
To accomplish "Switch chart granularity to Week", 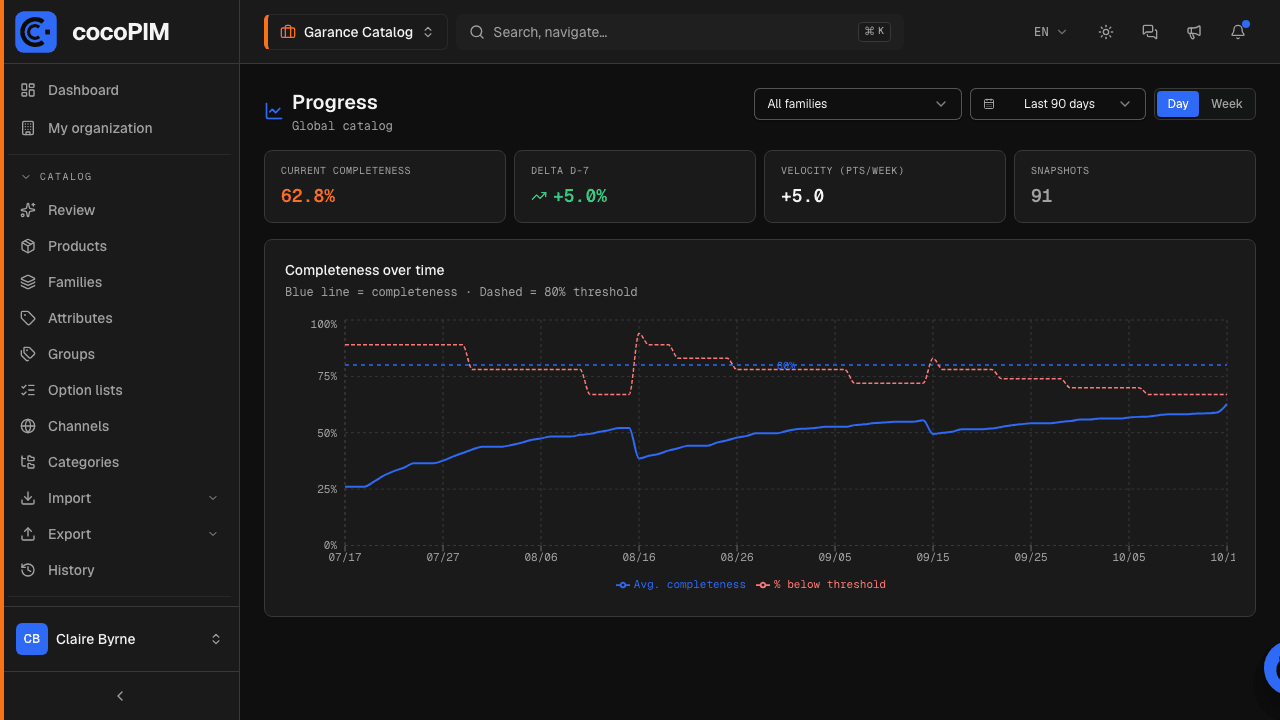I will 1227,104.
